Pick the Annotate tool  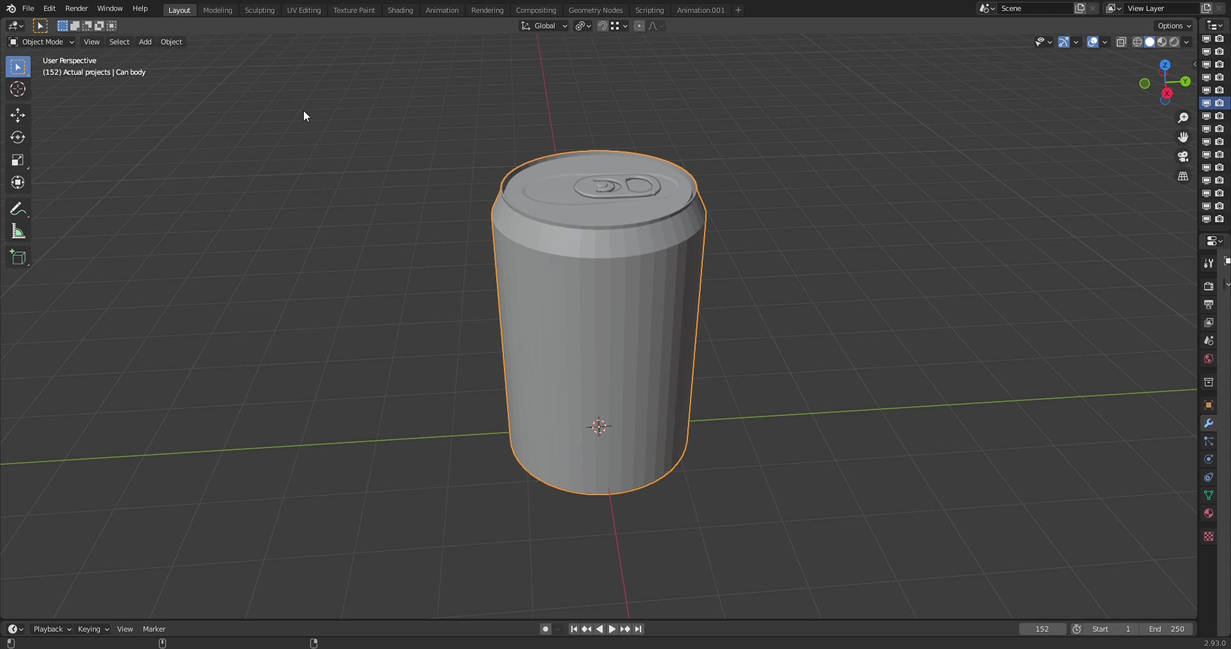click(x=17, y=207)
